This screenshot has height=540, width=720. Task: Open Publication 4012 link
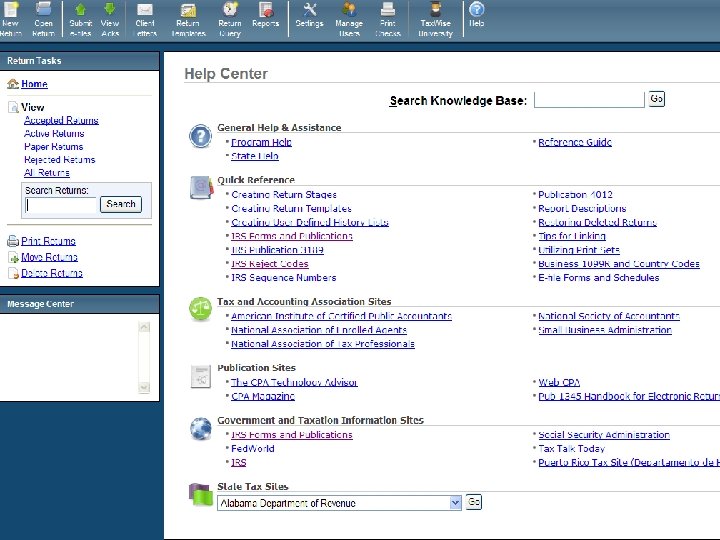pyautogui.click(x=575, y=195)
